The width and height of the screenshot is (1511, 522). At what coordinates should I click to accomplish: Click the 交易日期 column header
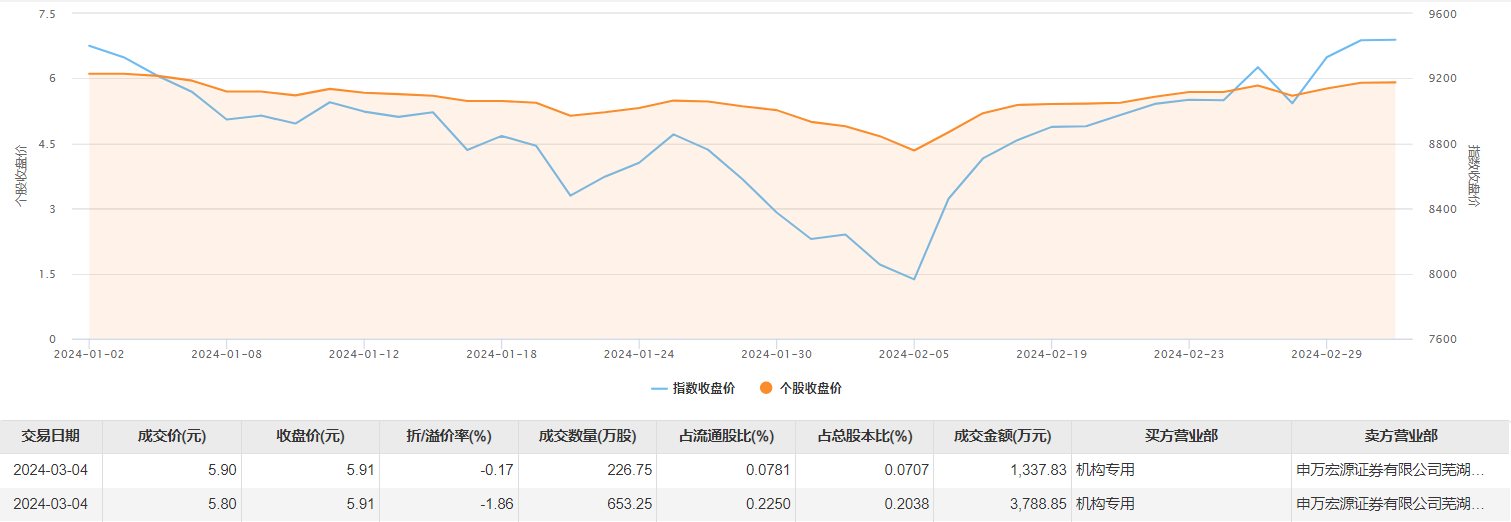51,437
